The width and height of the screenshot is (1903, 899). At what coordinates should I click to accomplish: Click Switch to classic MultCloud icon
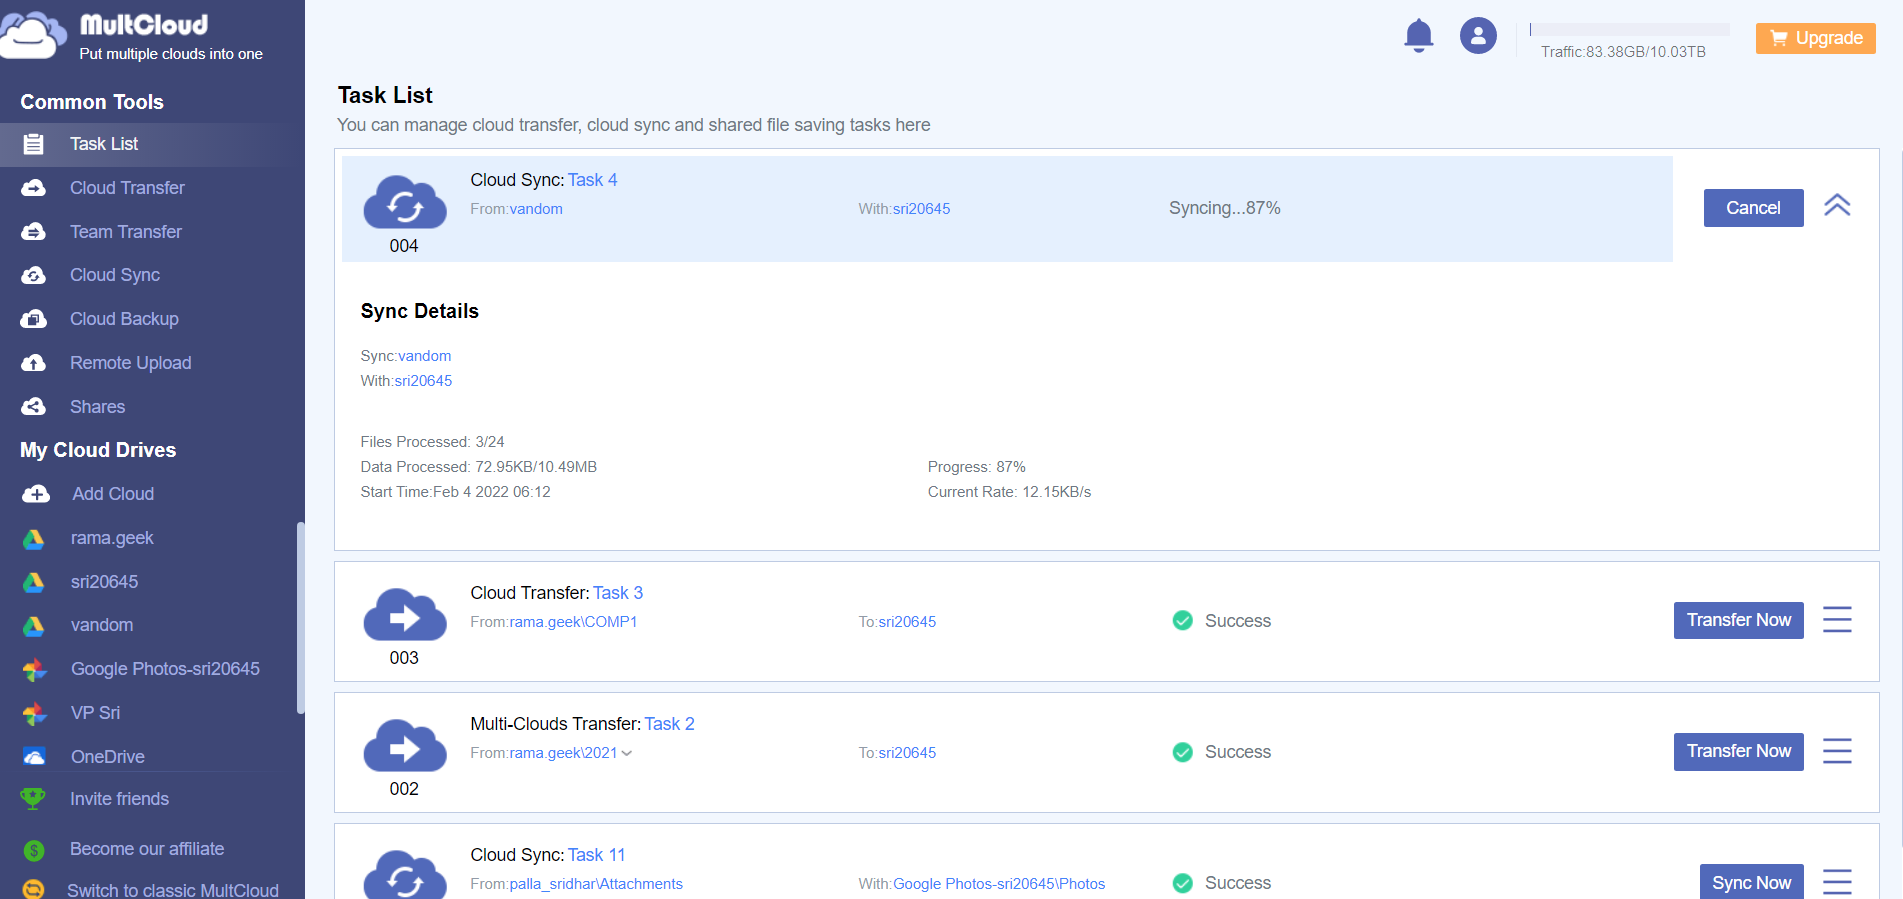[33, 889]
